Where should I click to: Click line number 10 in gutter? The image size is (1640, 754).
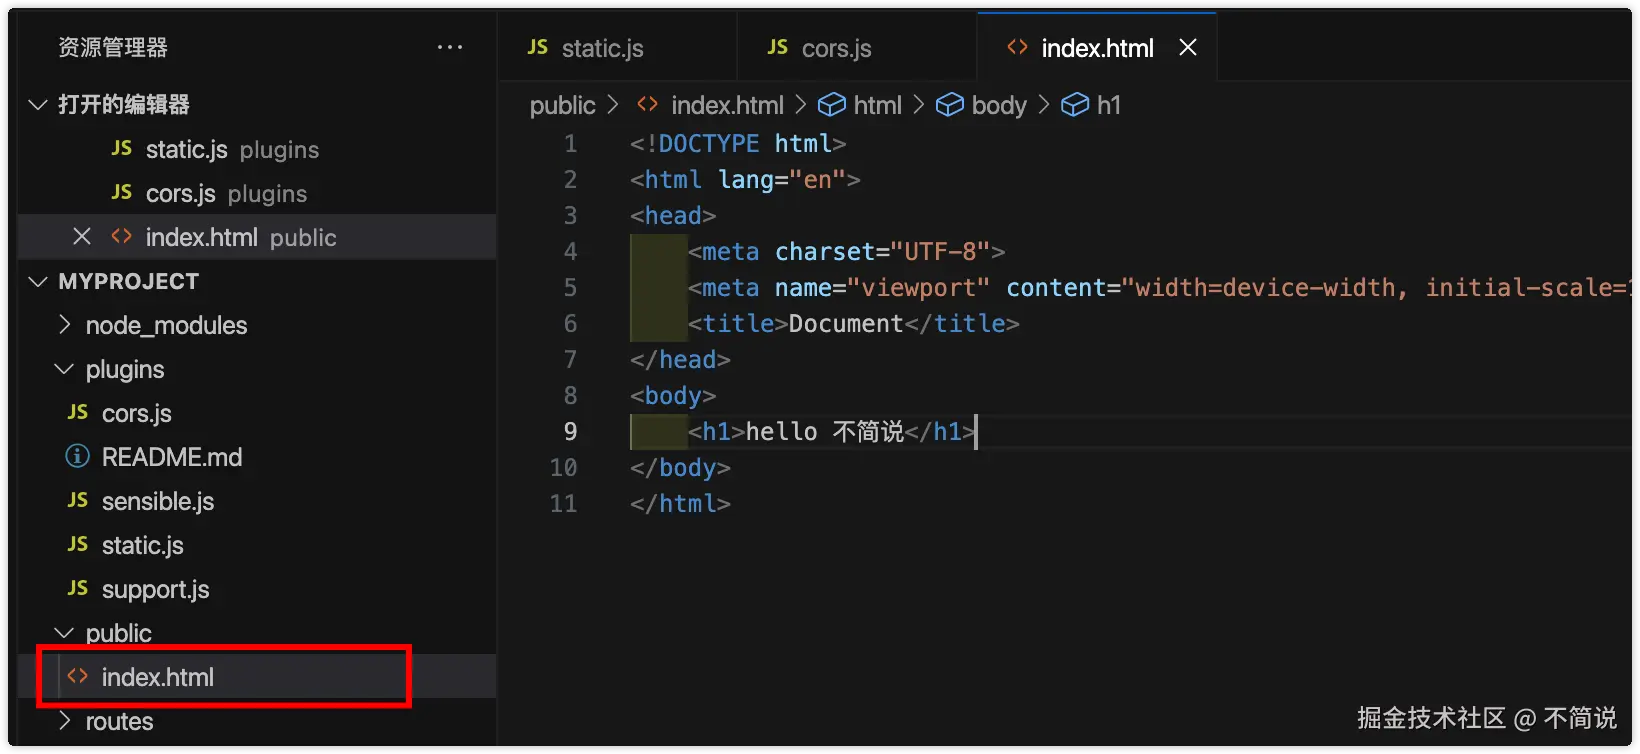(x=563, y=468)
